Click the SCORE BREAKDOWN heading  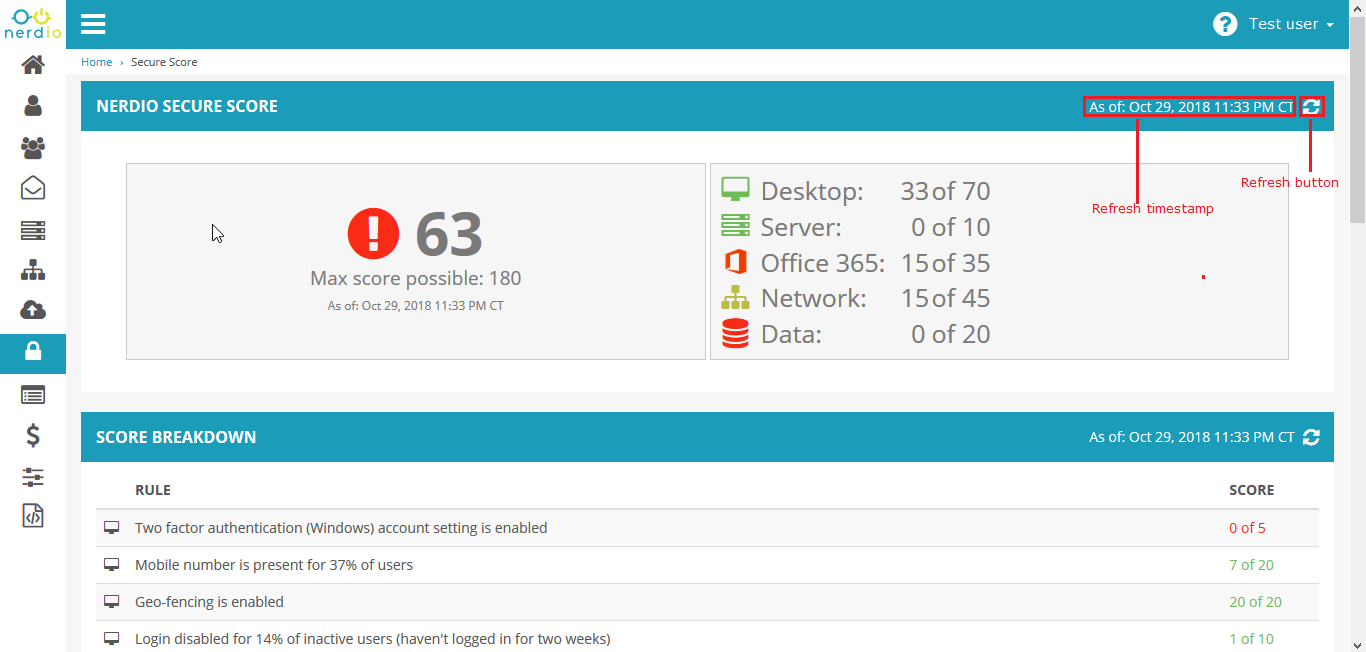click(176, 437)
